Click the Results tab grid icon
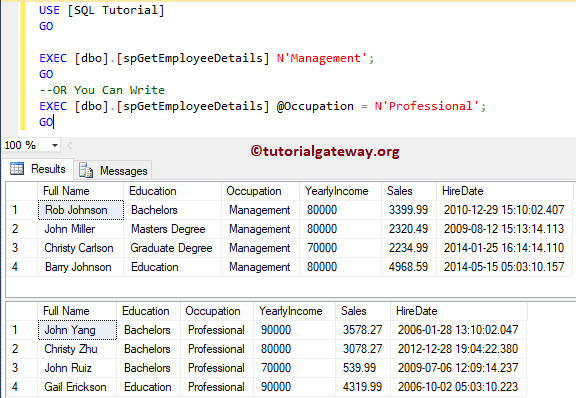This screenshot has height=398, width=576. pyautogui.click(x=17, y=168)
